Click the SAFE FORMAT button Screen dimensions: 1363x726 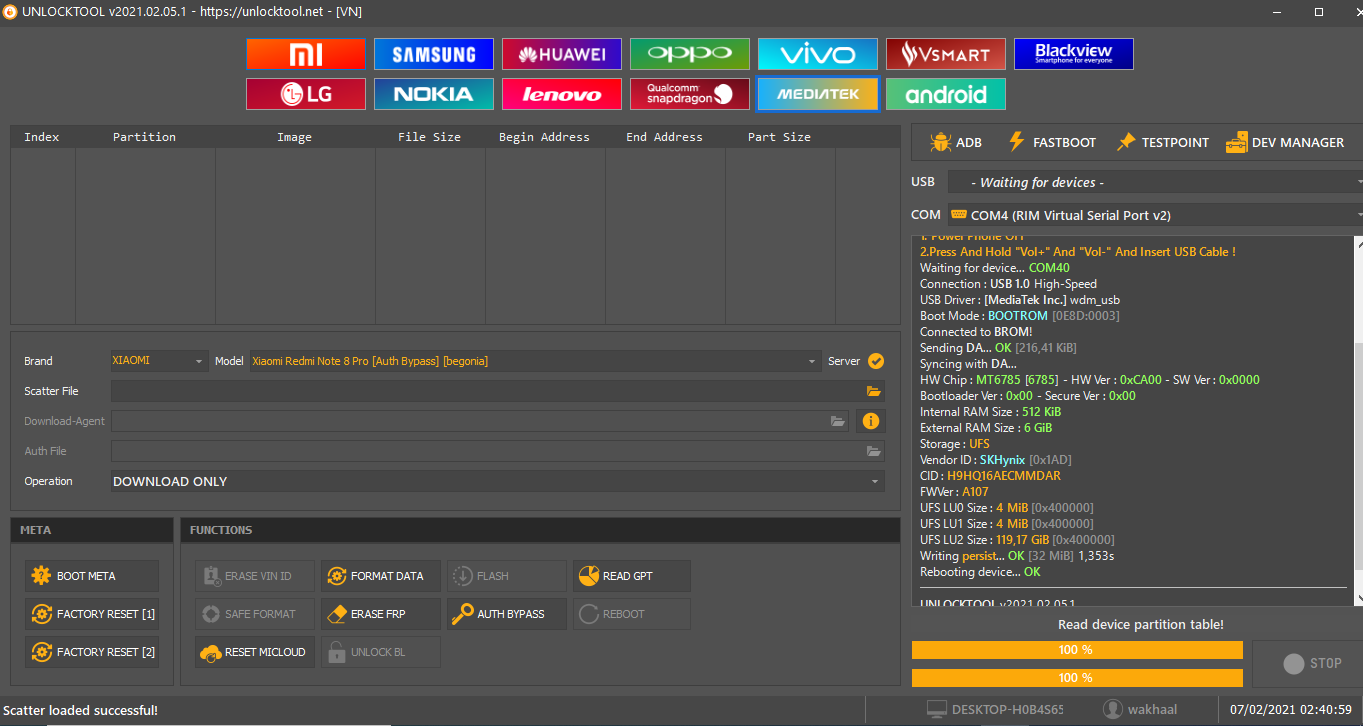pos(255,614)
